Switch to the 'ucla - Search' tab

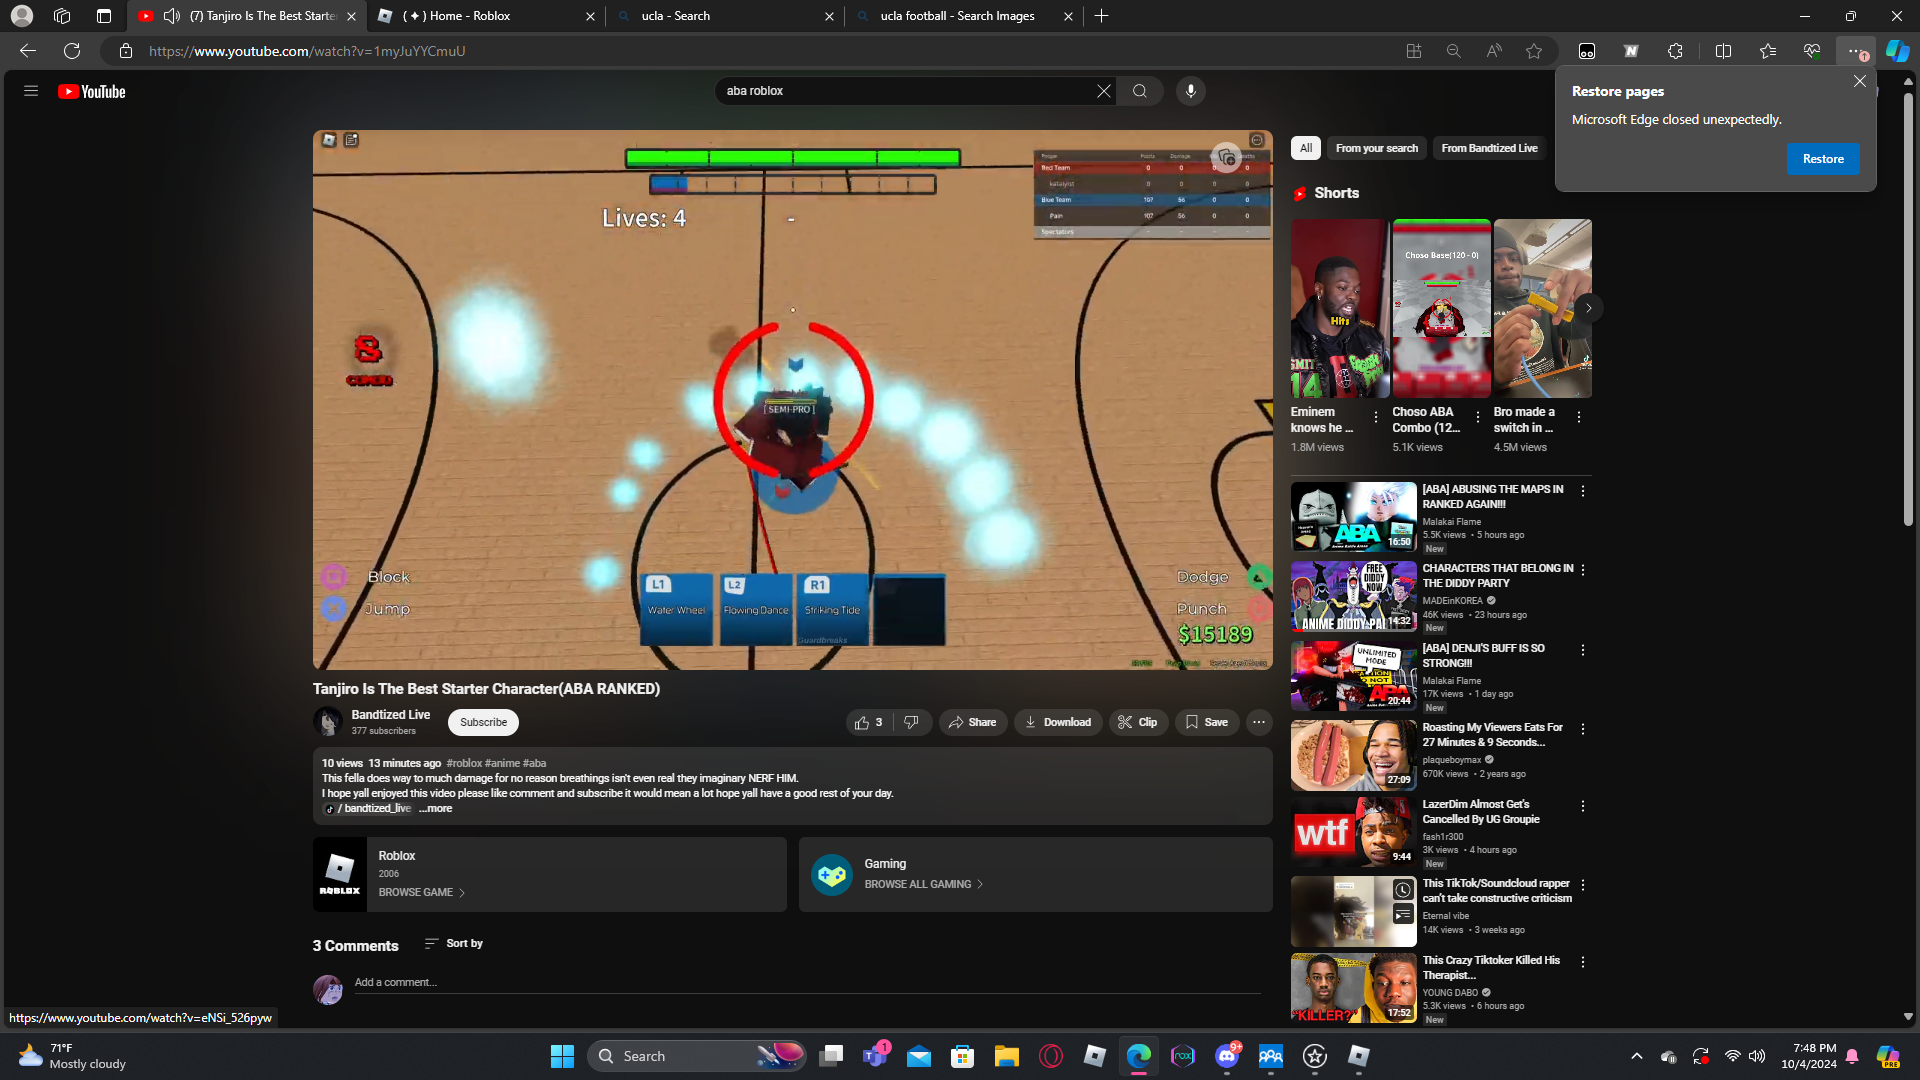726,16
